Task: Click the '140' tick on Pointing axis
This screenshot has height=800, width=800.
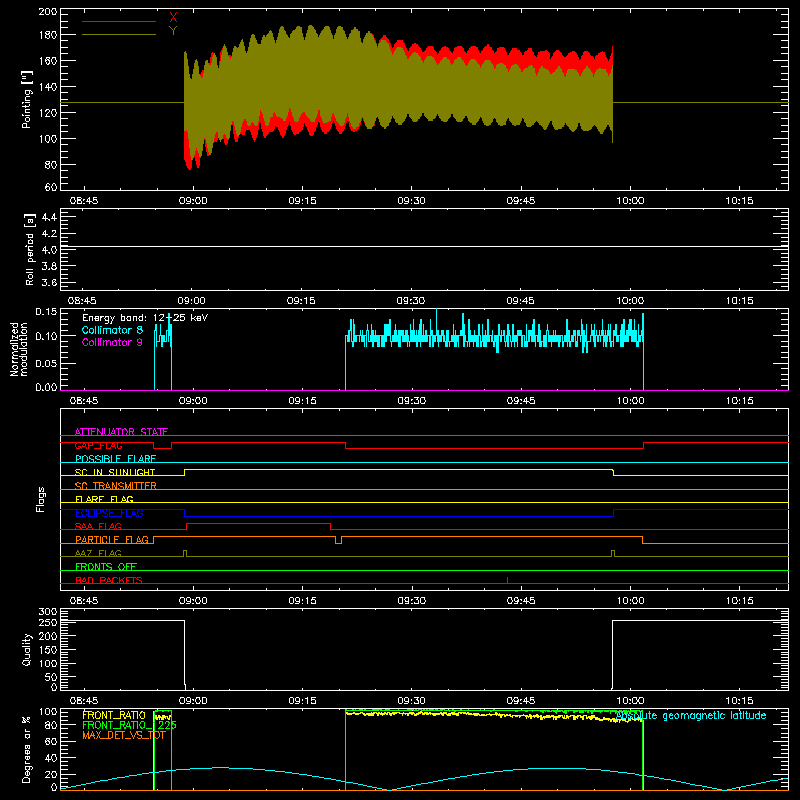Action: click(48, 87)
